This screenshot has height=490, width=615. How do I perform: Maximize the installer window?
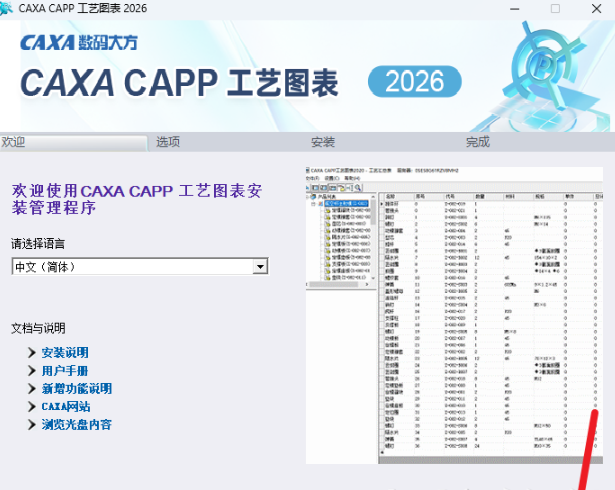point(555,9)
